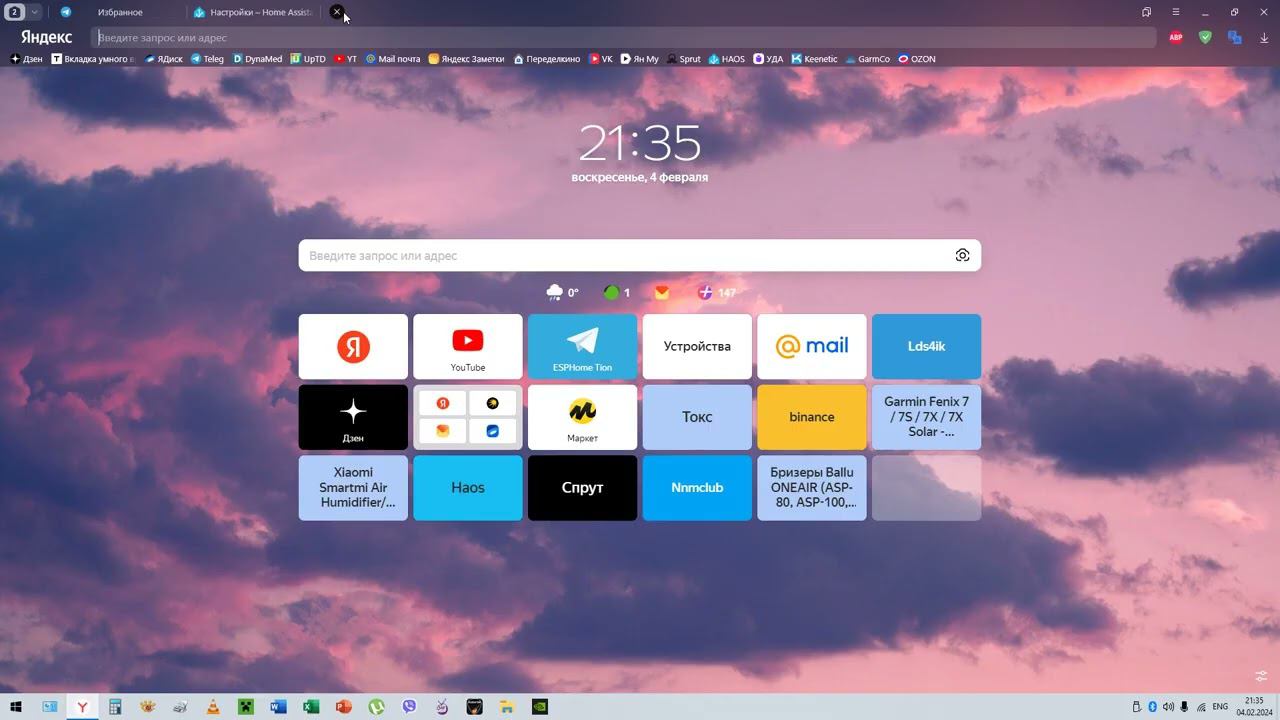
Task: Open the binance tile
Action: pos(812,417)
